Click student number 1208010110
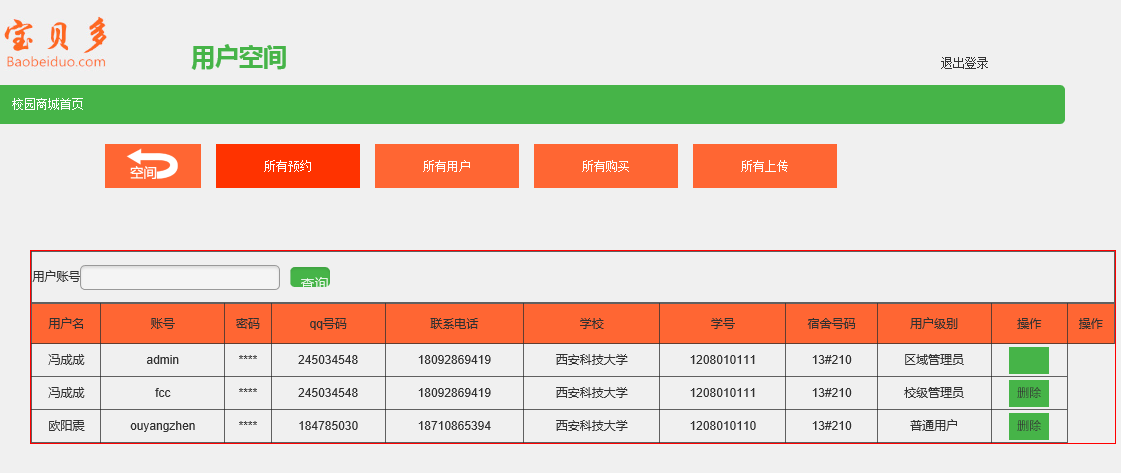 tap(723, 426)
